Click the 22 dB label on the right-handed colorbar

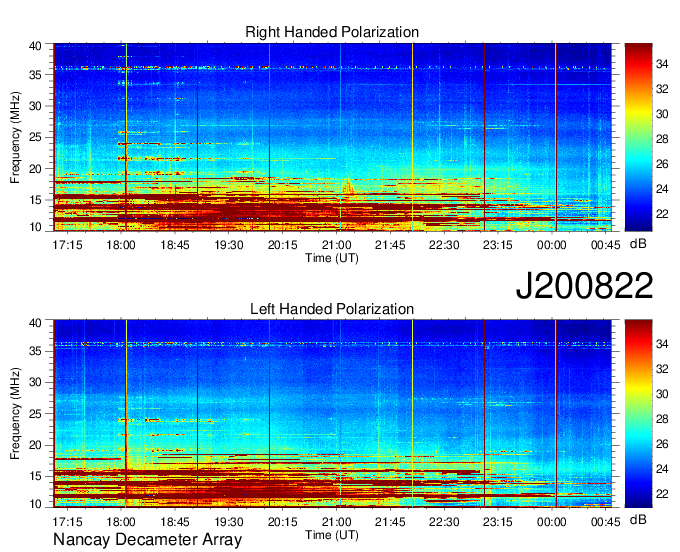click(x=662, y=214)
